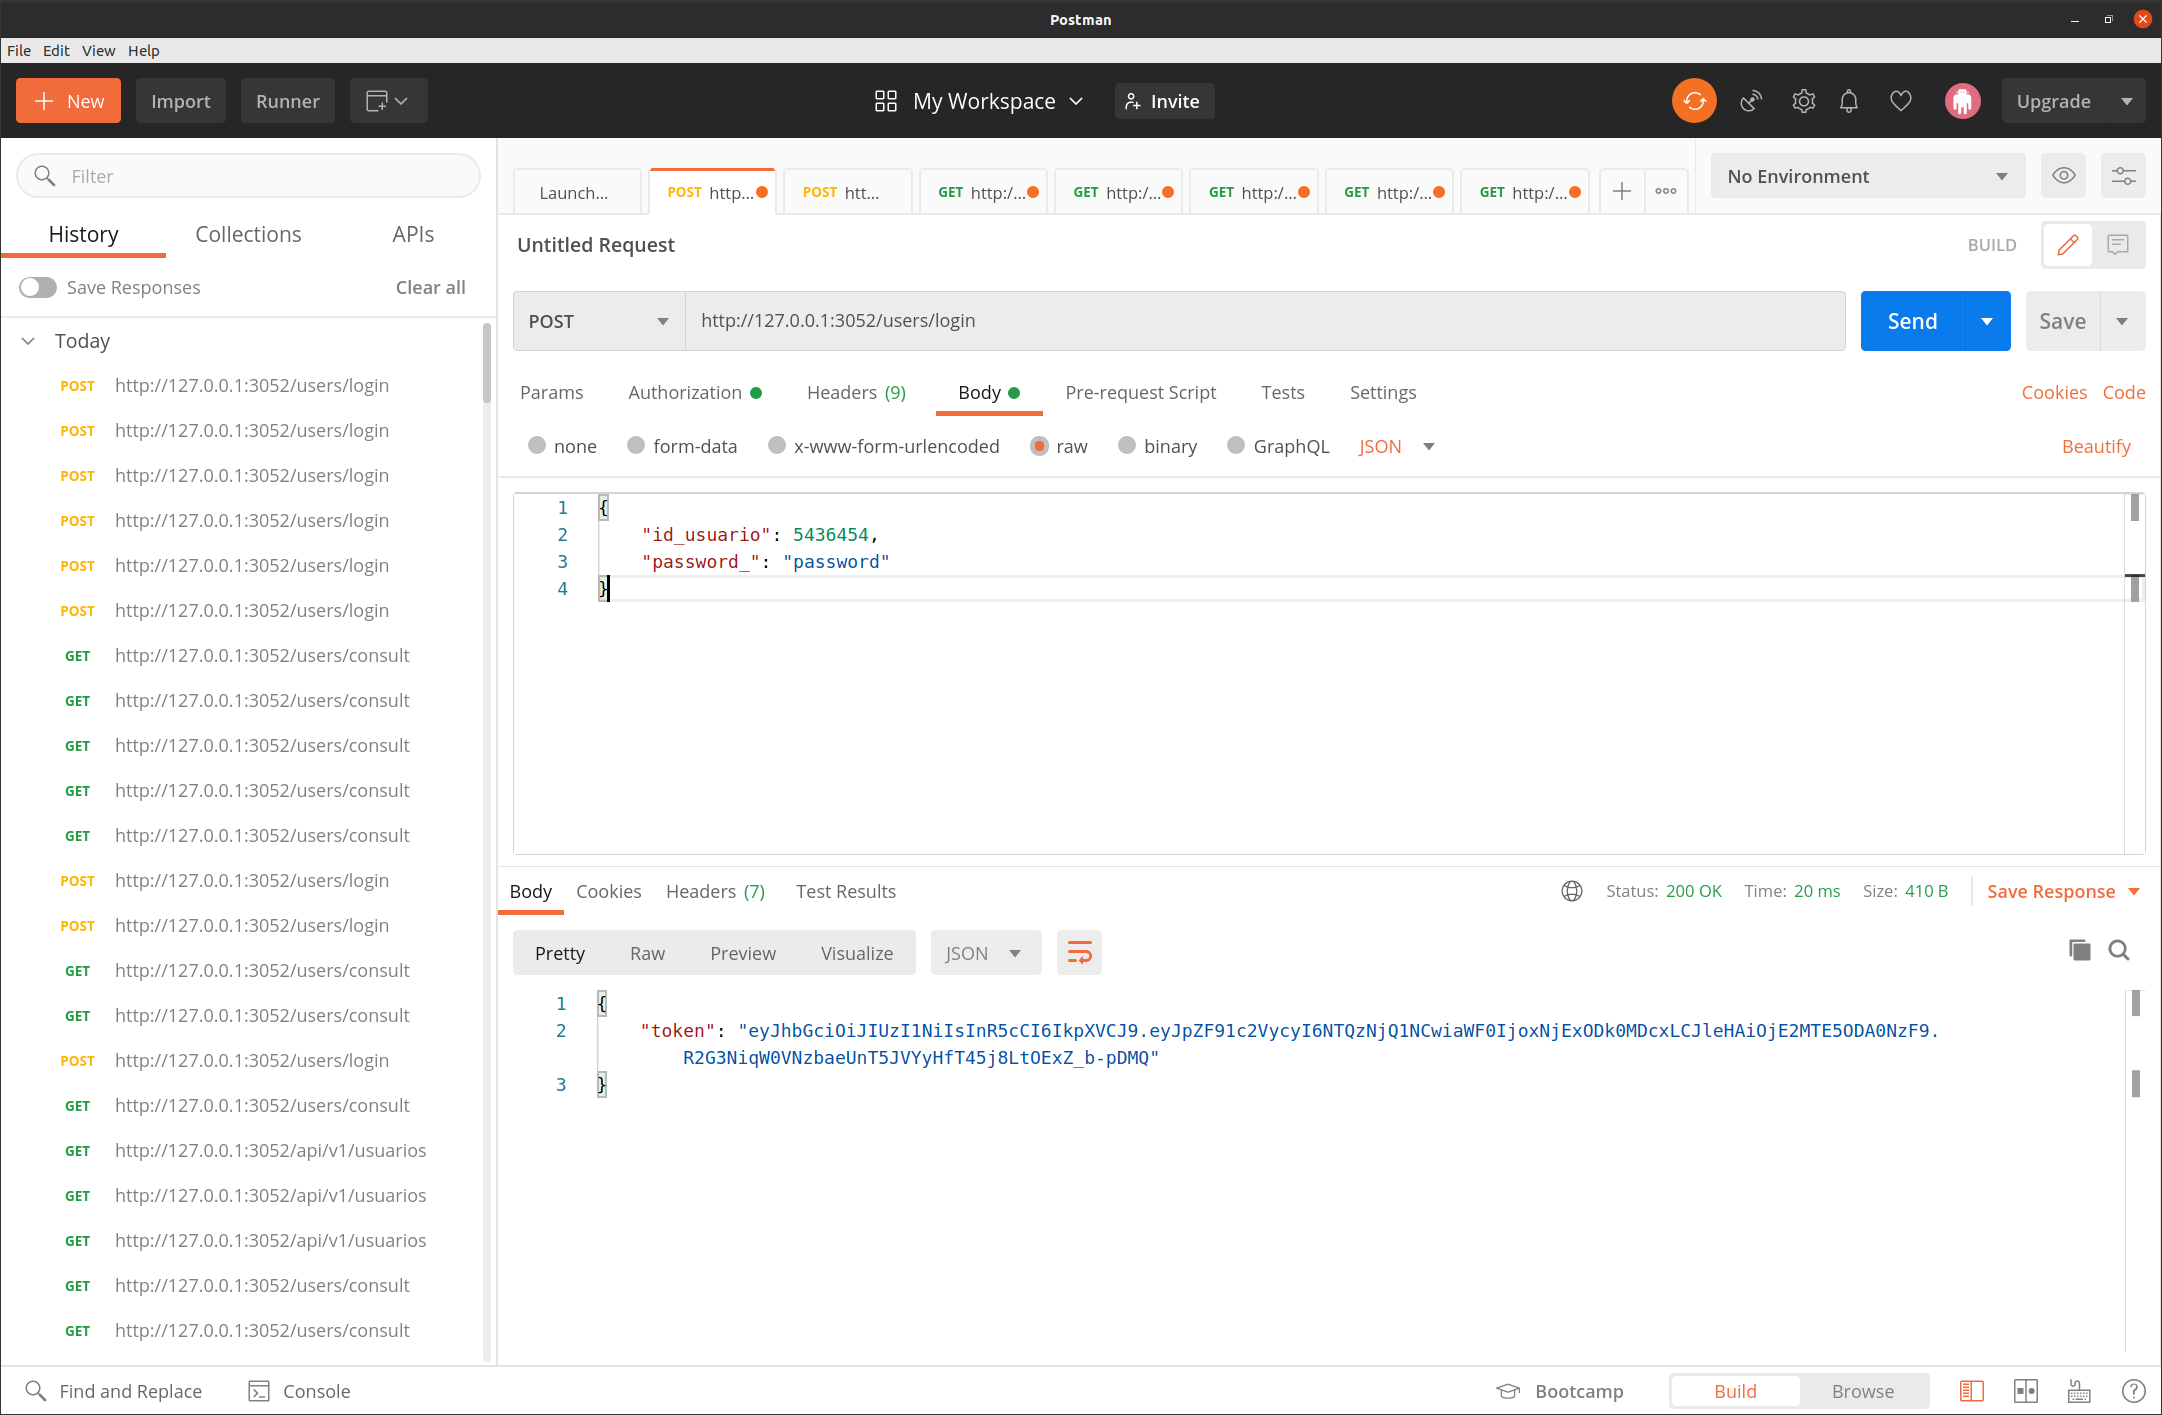The image size is (2162, 1415).
Task: Search within the response body
Action: click(2119, 950)
